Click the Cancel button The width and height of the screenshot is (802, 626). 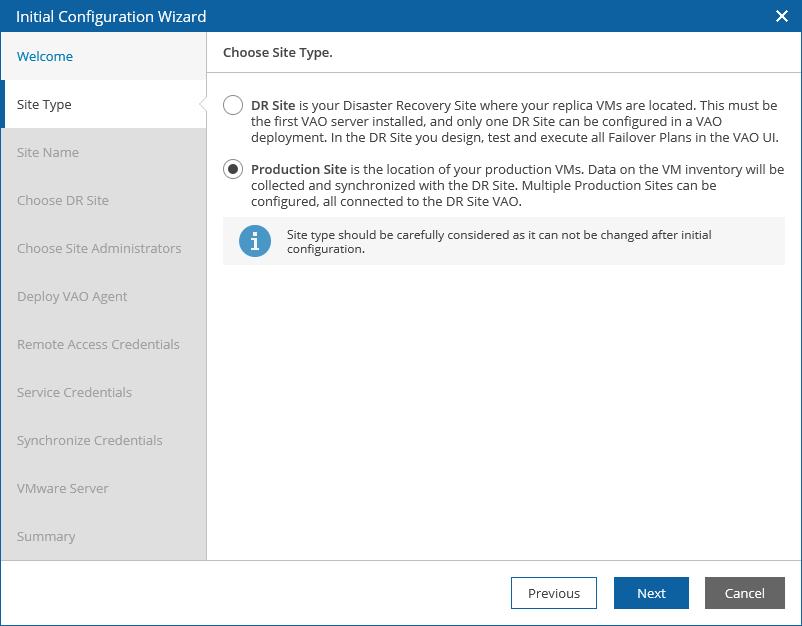tap(745, 593)
